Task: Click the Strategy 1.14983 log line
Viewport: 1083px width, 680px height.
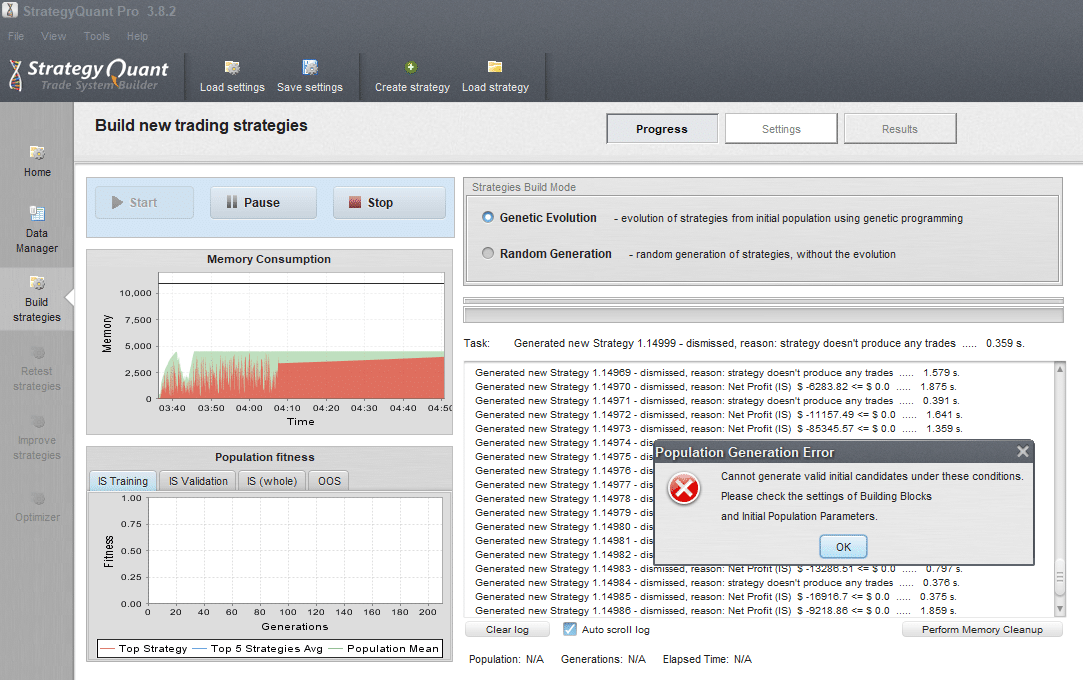Action: pos(718,569)
